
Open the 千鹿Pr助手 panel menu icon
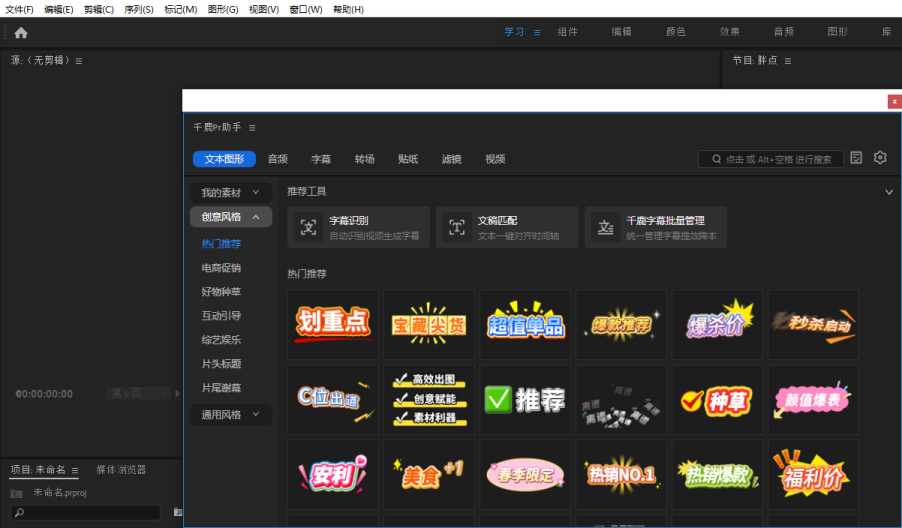tap(252, 127)
